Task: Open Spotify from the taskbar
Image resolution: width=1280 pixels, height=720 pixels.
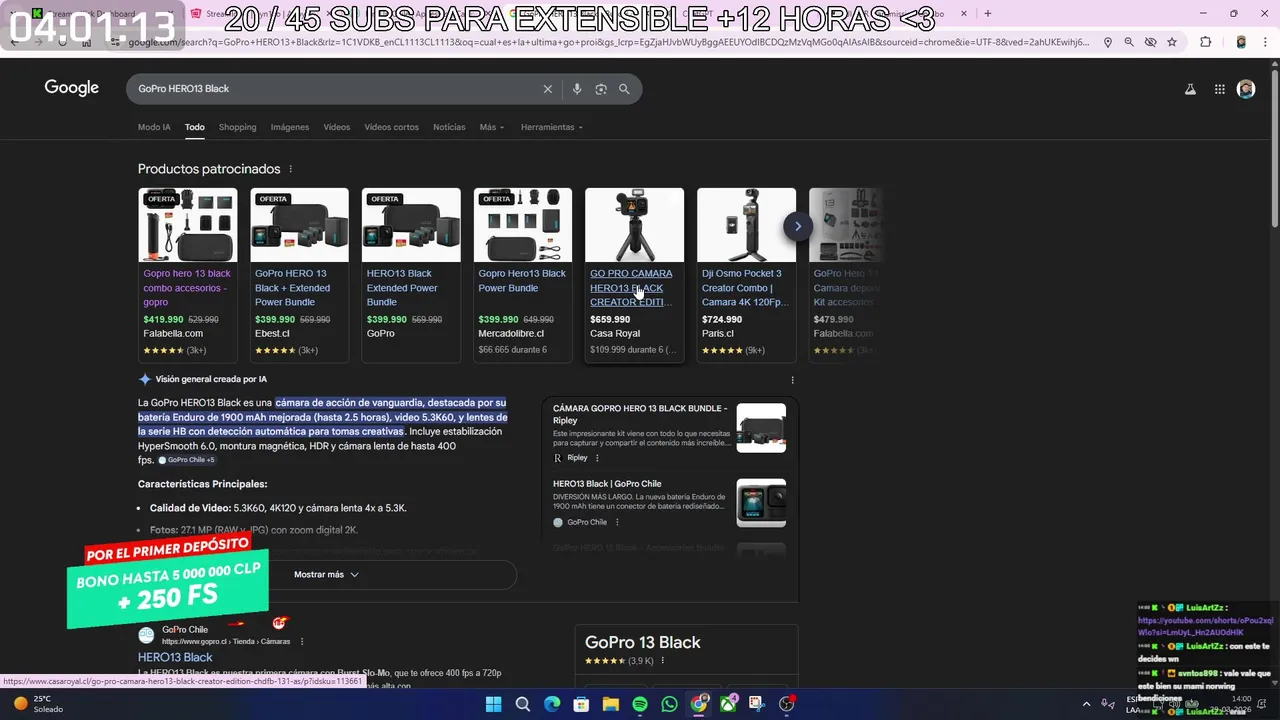Action: click(640, 704)
